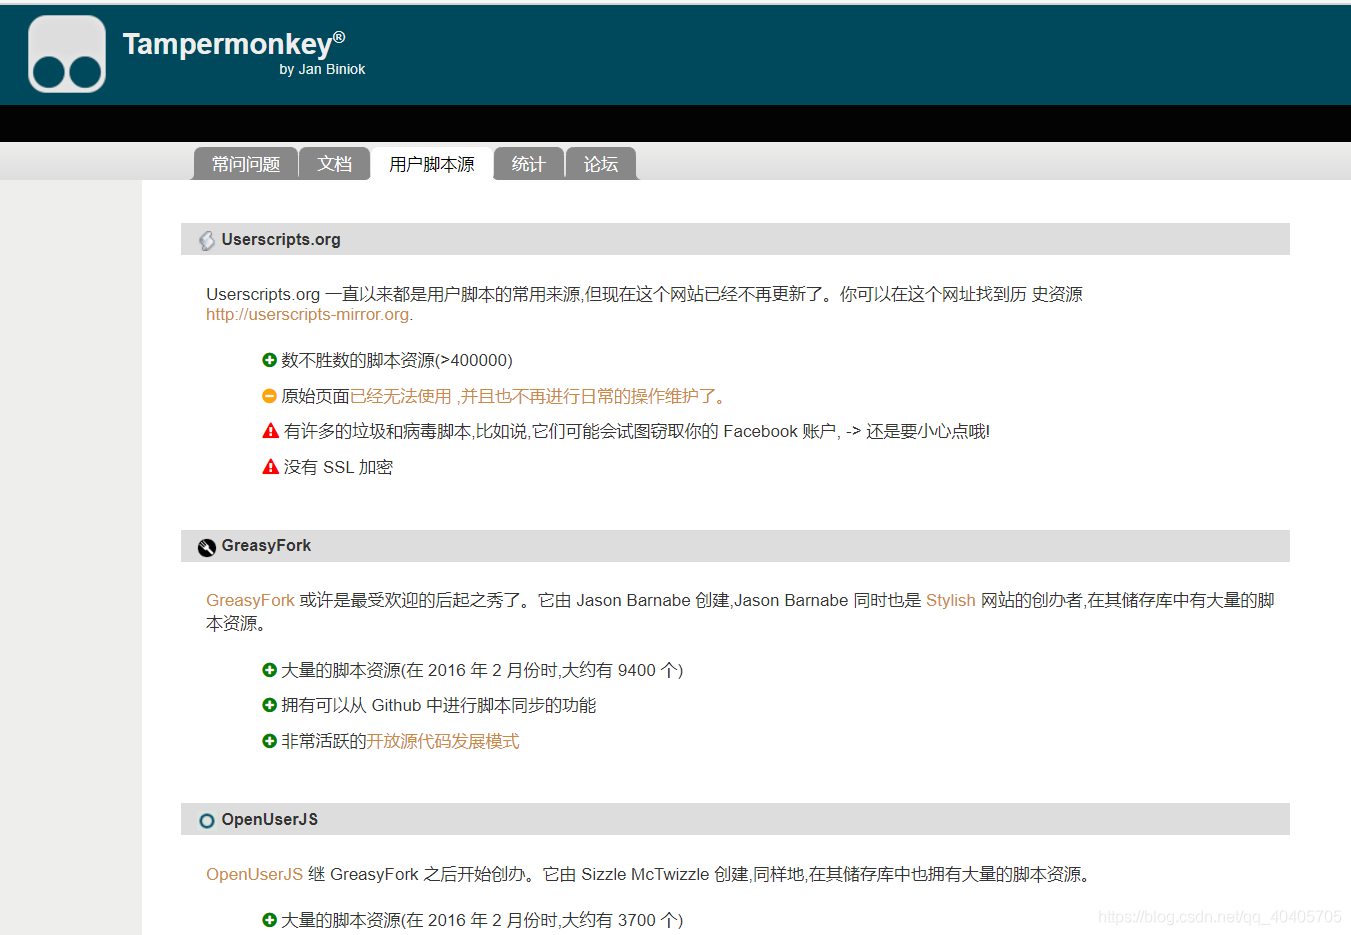
Task: Click red warning icon beside 有许多的垃圾和病毒脚本
Action: point(270,431)
